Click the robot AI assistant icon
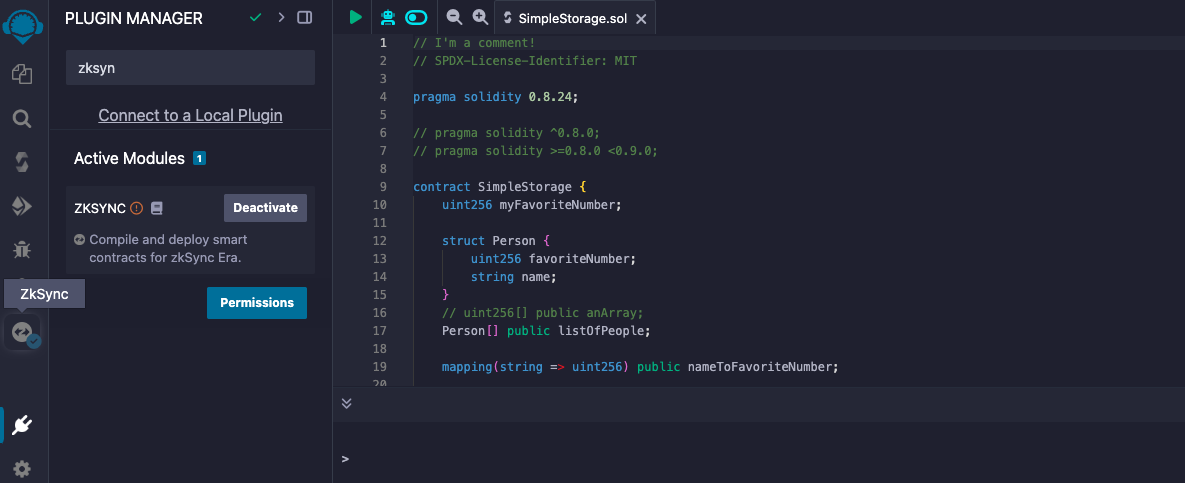 pyautogui.click(x=388, y=17)
